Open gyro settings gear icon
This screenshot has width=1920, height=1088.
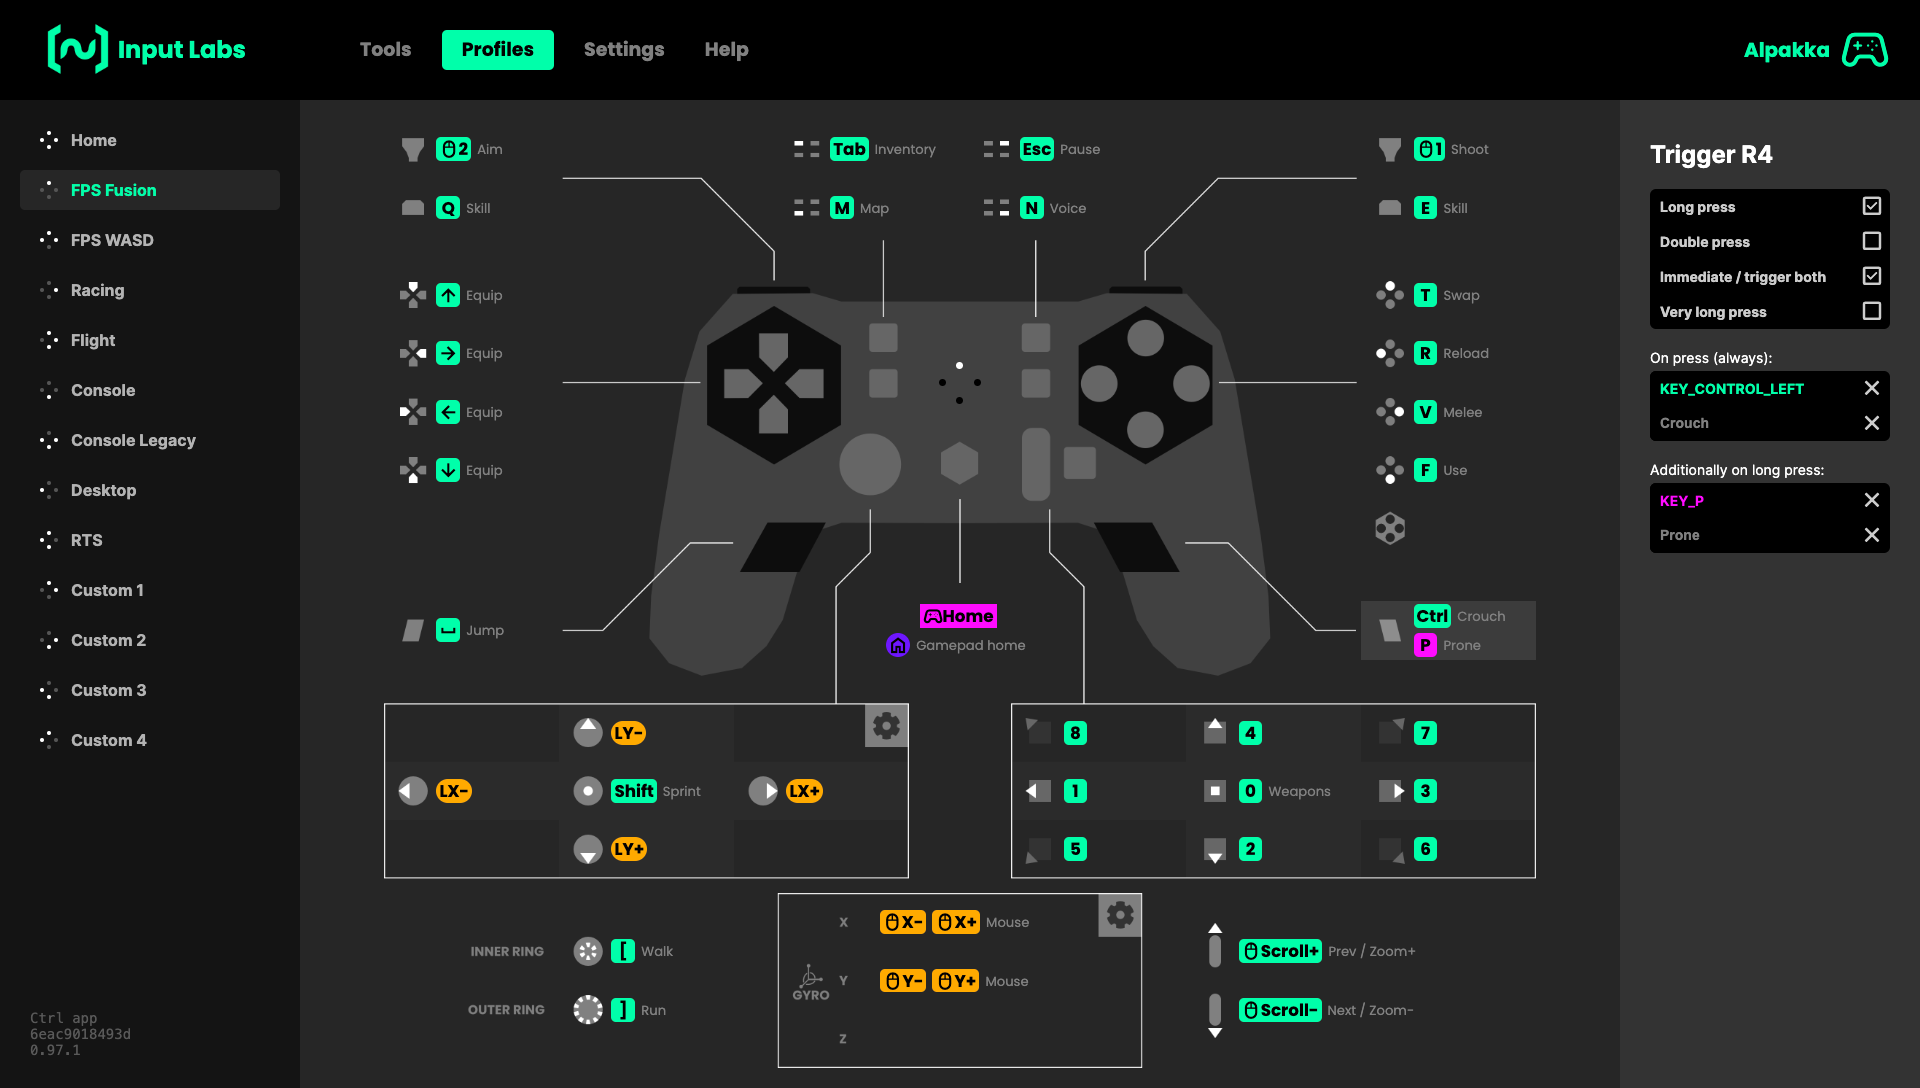tap(1120, 916)
